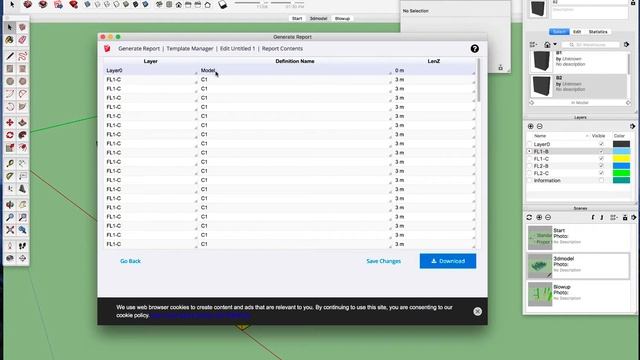Open the Edit tab in Components panel
Viewport: 640px width, 360px height.
click(577, 32)
